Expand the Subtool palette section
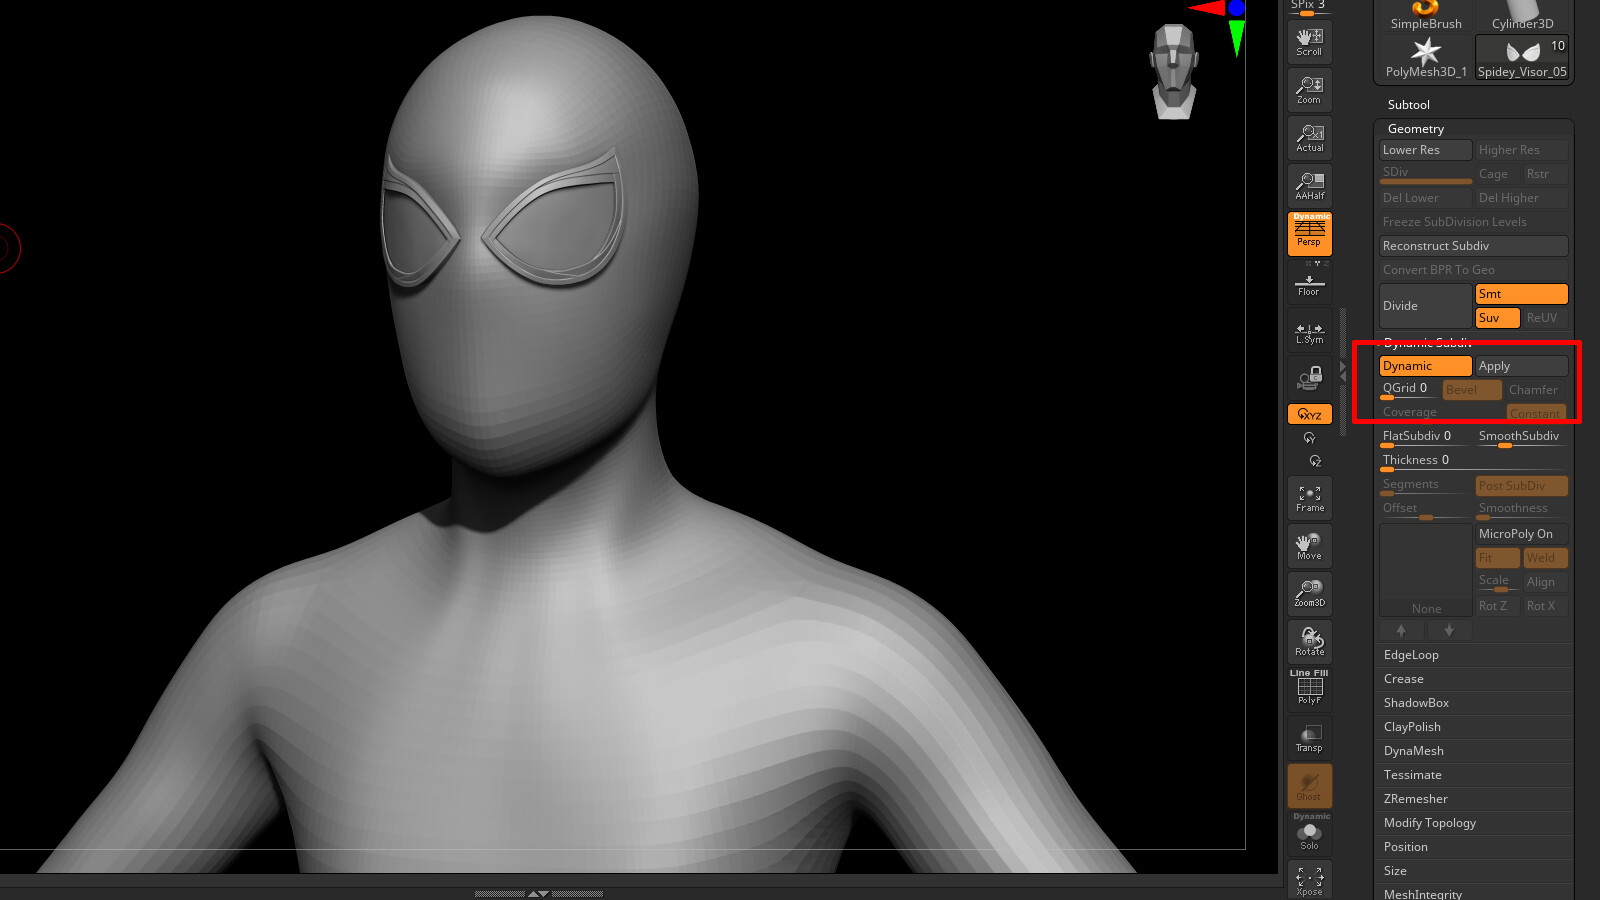This screenshot has width=1600, height=900. (1408, 105)
